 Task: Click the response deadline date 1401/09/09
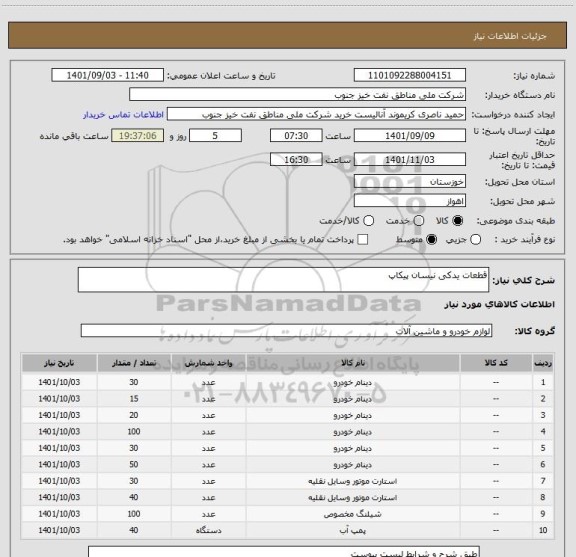tap(410, 136)
